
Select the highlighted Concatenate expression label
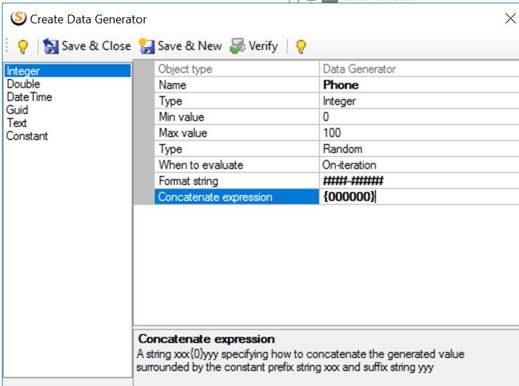pyautogui.click(x=237, y=197)
